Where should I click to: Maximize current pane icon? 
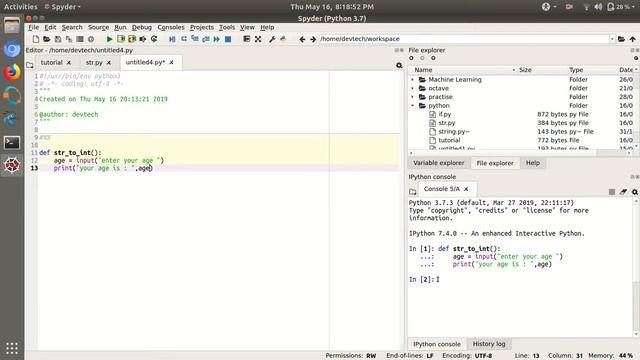[247, 39]
